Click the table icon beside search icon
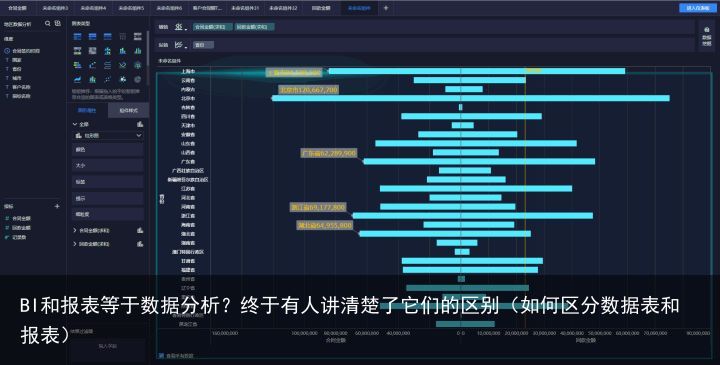This screenshot has width=720, height=365. pyautogui.click(x=58, y=23)
